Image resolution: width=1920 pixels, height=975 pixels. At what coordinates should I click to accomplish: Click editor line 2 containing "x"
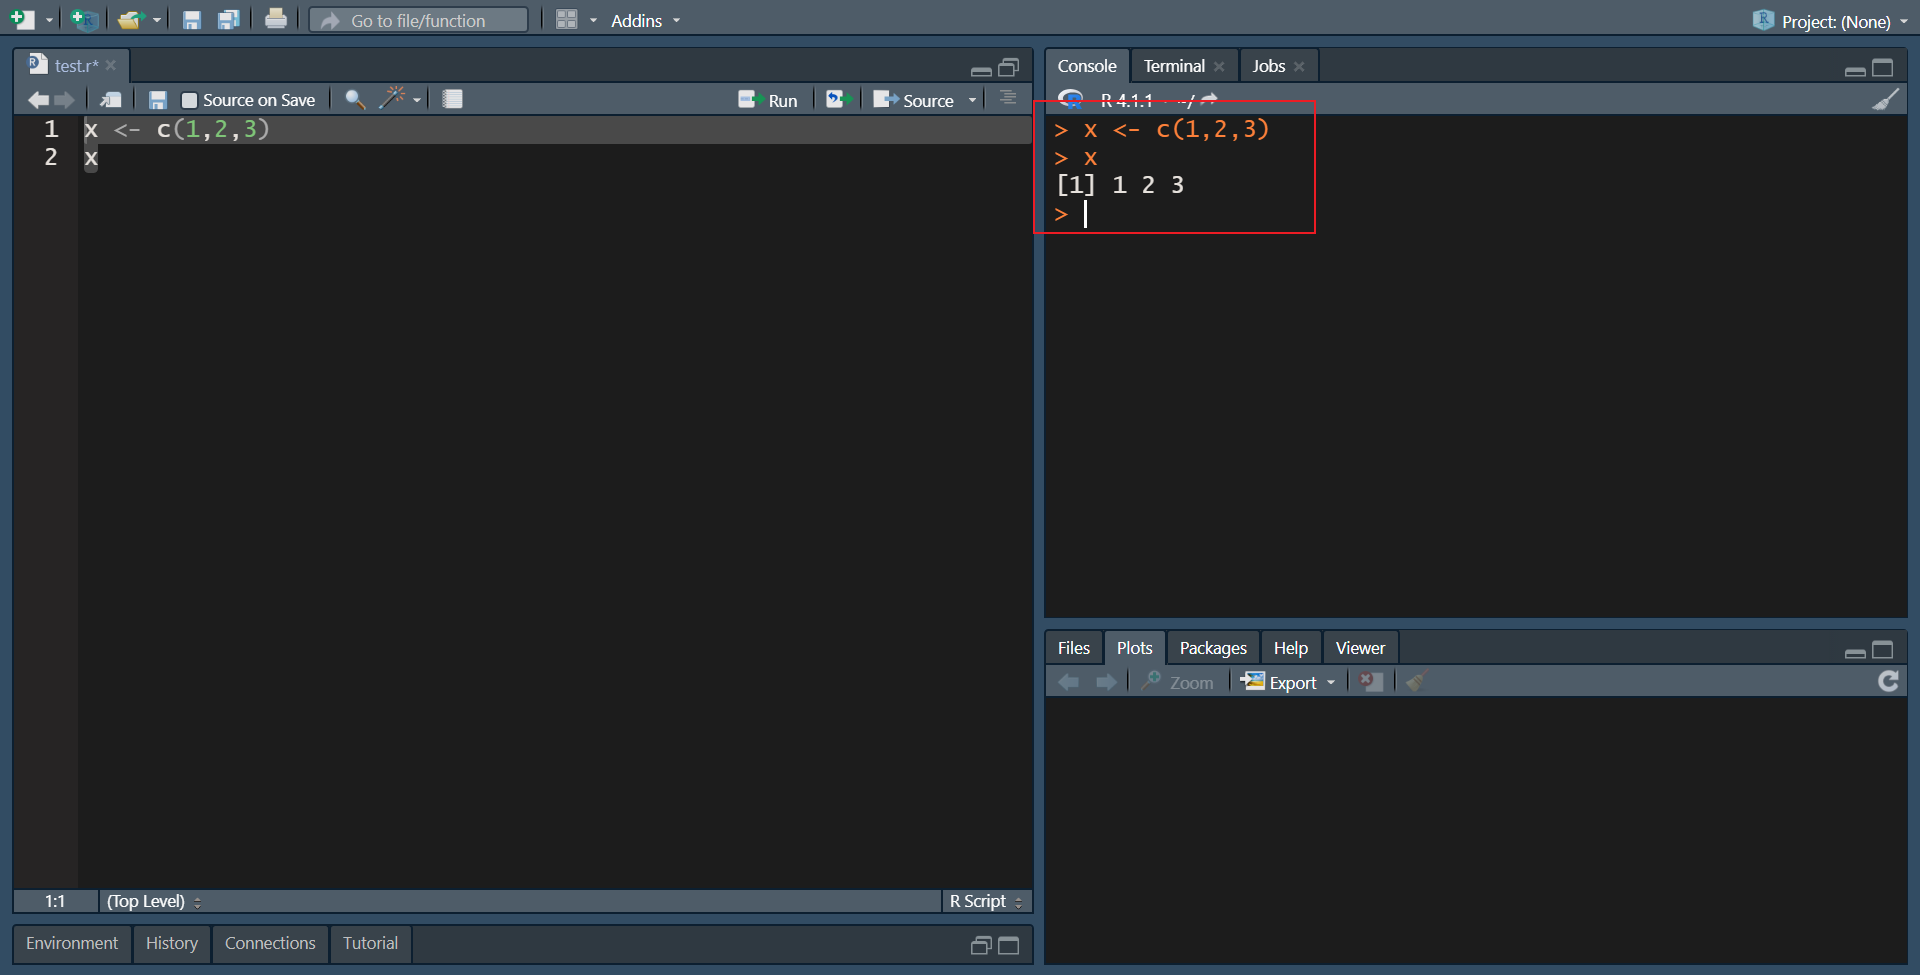(555, 158)
